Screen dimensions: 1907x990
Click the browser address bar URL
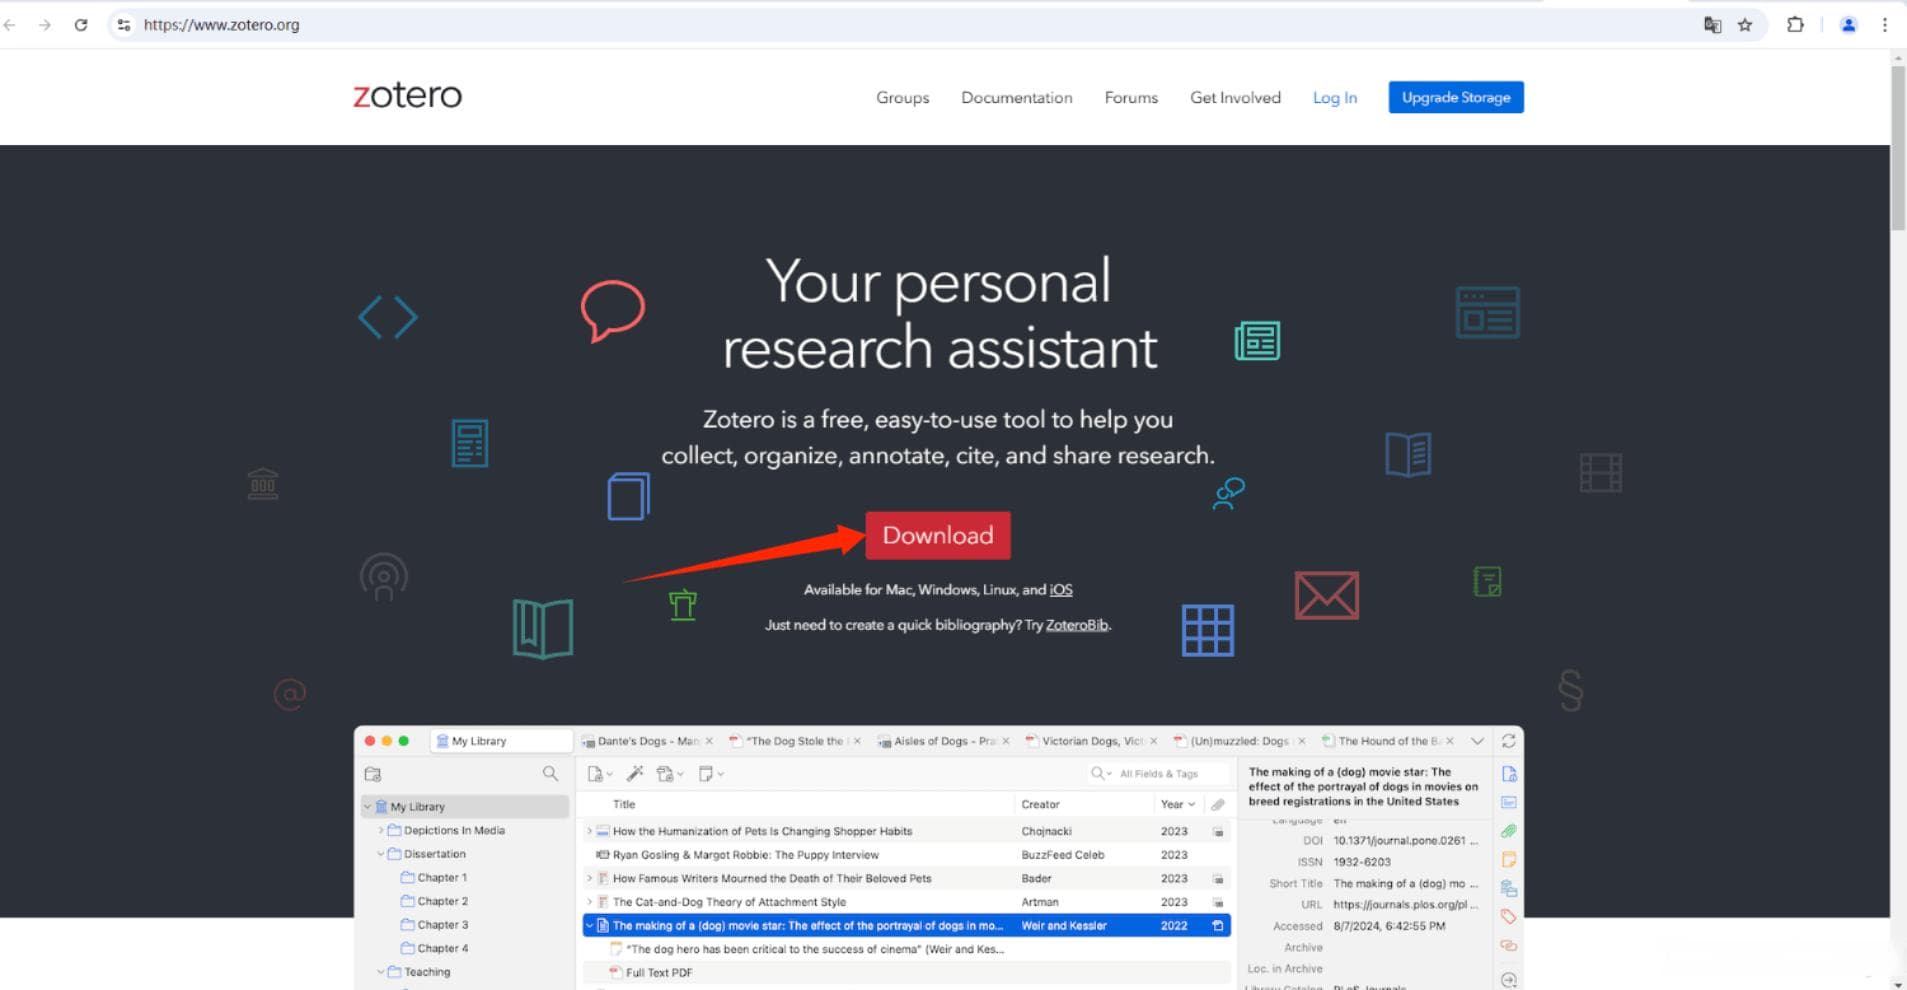click(x=221, y=25)
